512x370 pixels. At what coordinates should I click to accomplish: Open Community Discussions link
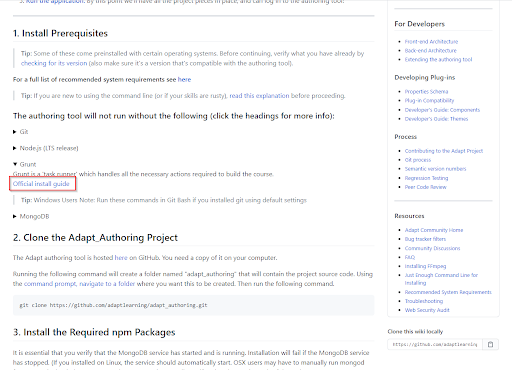(x=432, y=248)
